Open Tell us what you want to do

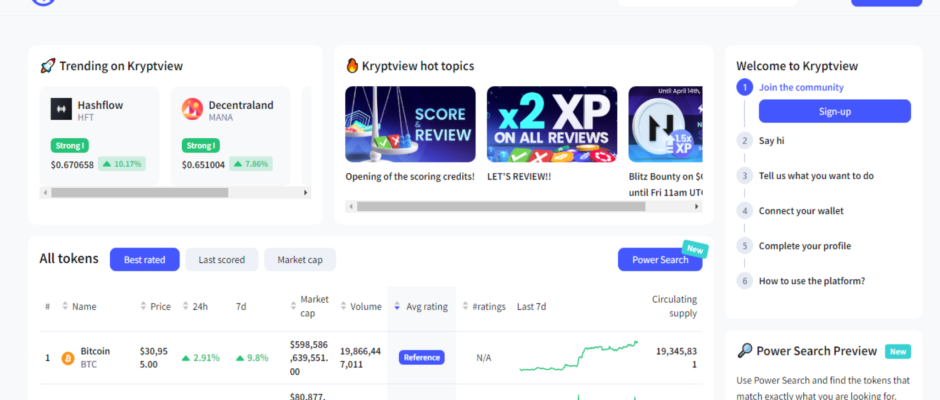point(816,176)
